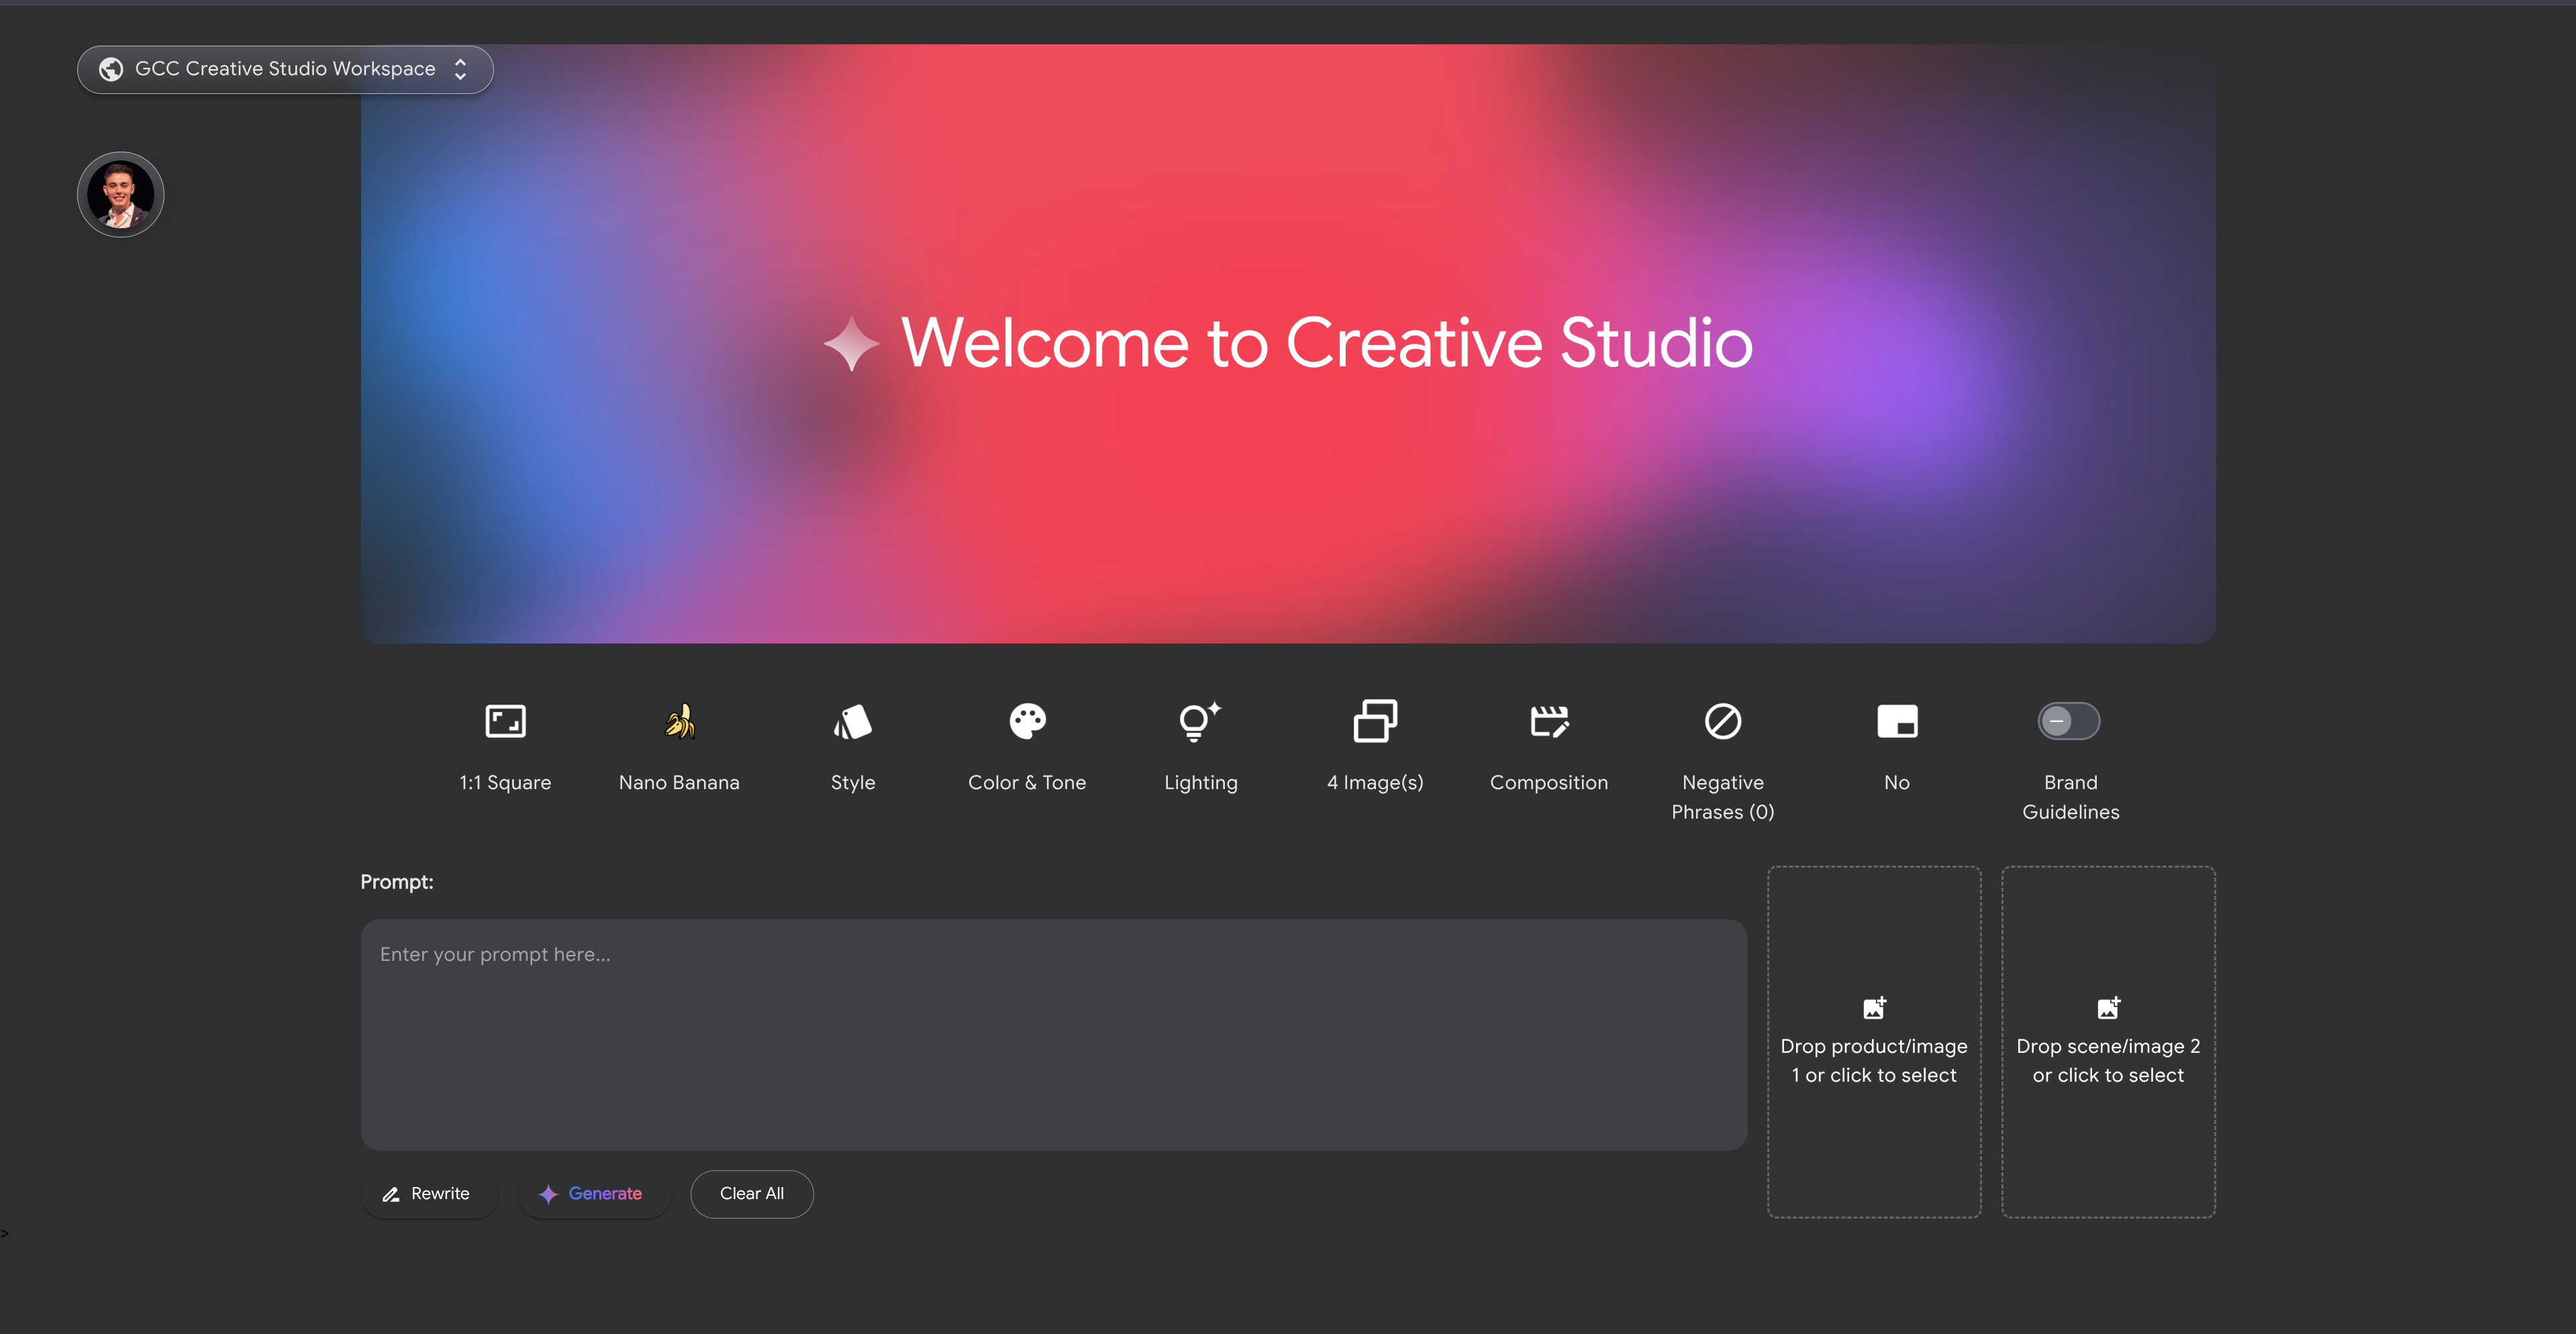Click the globe icon in workspace selector

(111, 69)
